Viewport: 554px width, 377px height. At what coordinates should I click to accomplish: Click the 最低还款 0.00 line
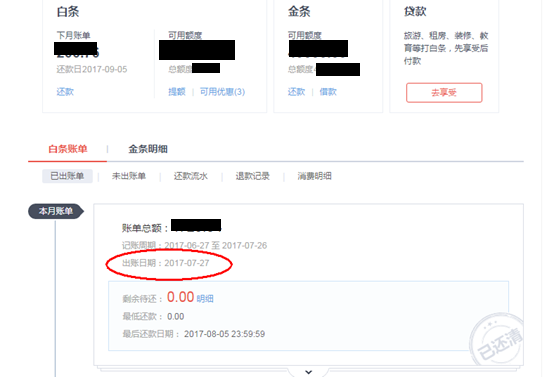153,317
